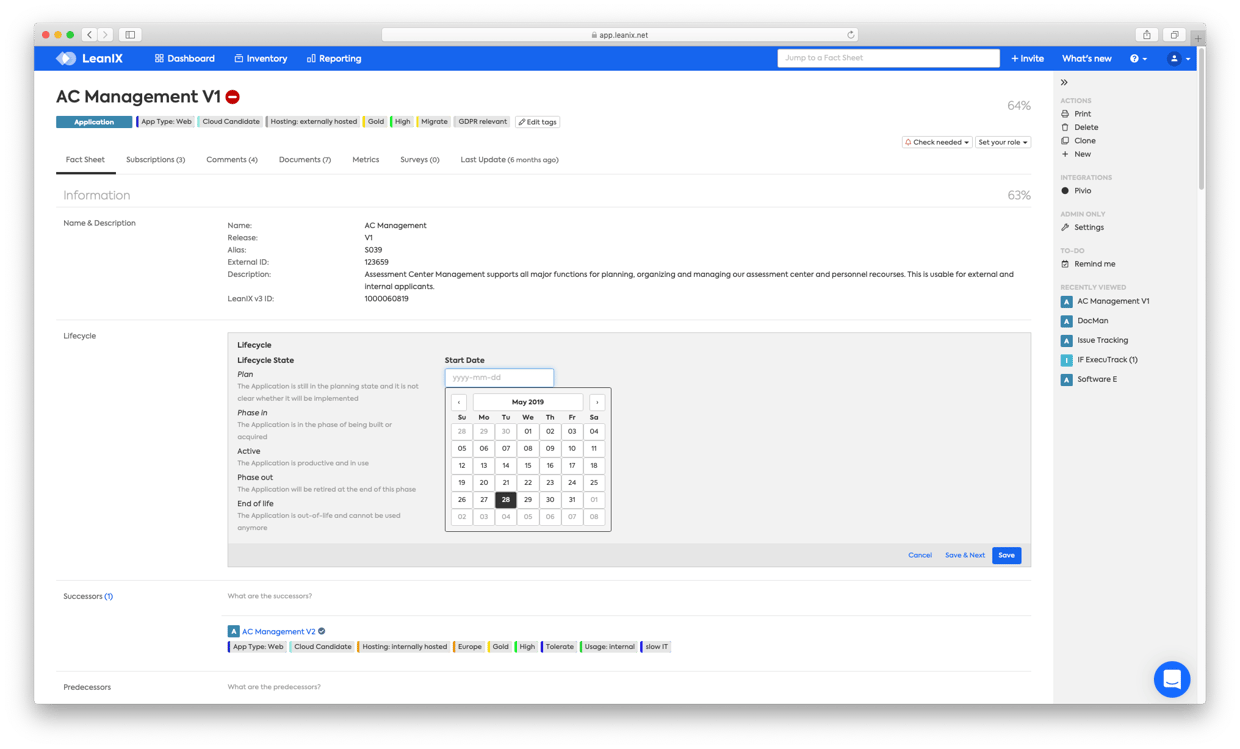Print the fact sheet

(1084, 113)
